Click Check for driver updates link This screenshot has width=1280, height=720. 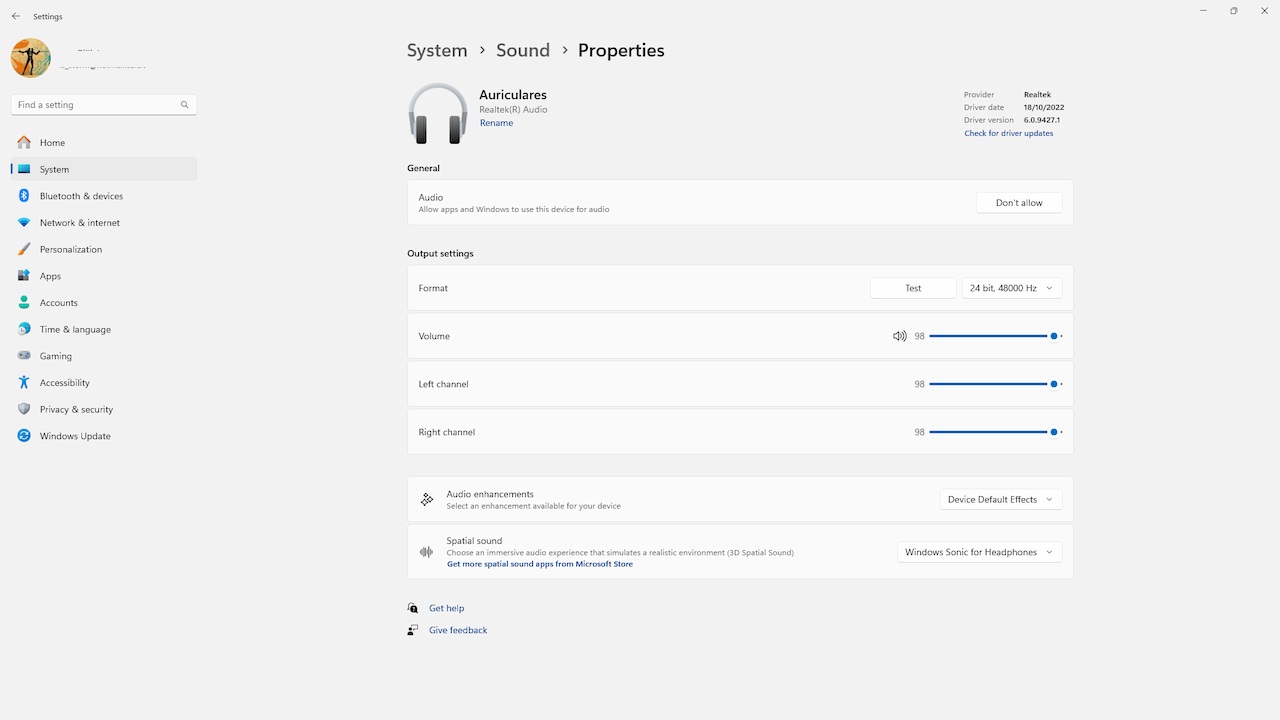point(1008,133)
